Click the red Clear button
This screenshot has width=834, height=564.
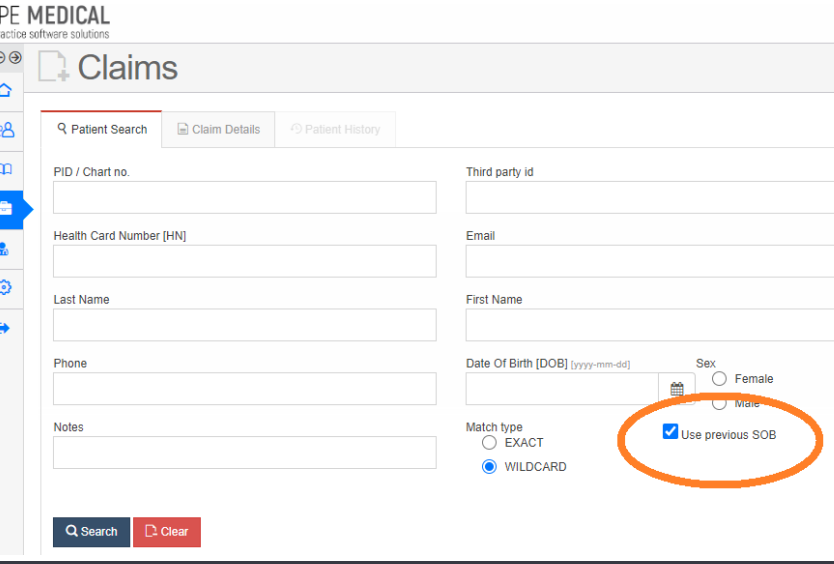[167, 532]
